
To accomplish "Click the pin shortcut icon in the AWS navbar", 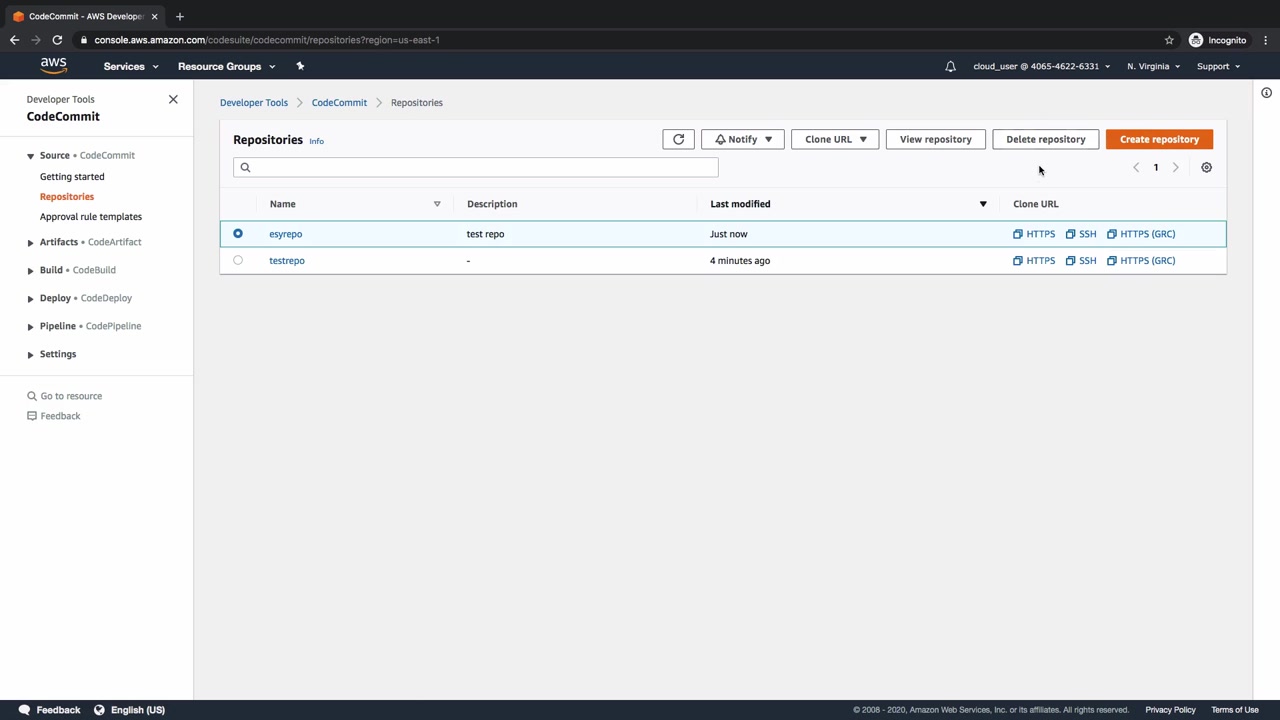I will pos(300,66).
